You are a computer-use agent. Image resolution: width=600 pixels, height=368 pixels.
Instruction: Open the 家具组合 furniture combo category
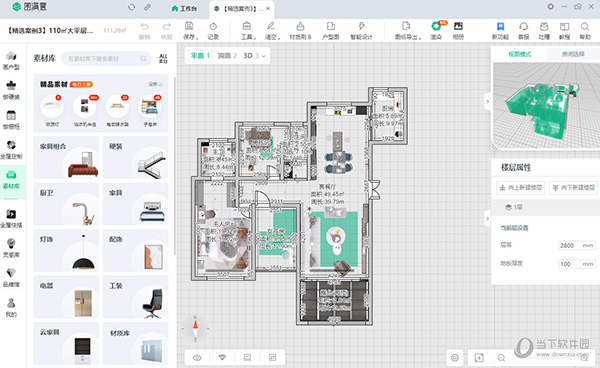[66, 158]
